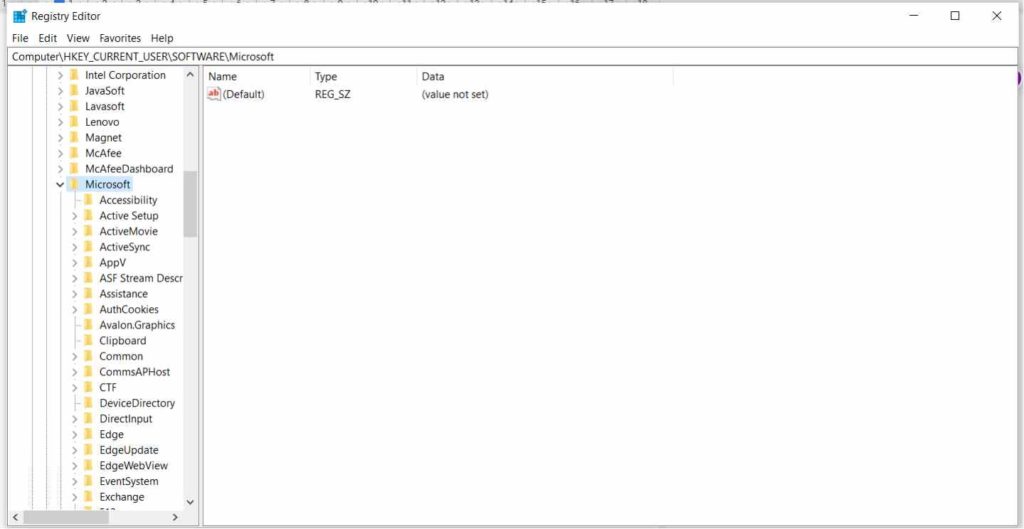Click the McAfee folder icon
Viewport: 1024px width, 529px height.
(x=74, y=153)
